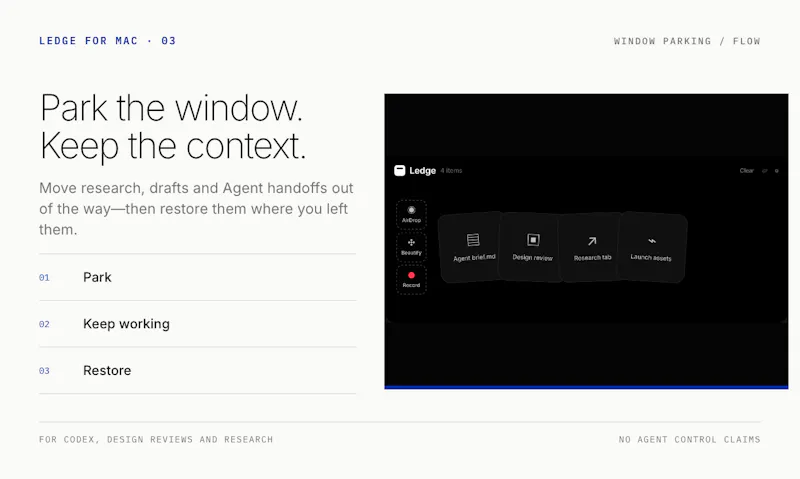This screenshot has height=479, width=800.
Task: Open the Launch assets card
Action: 652,247
